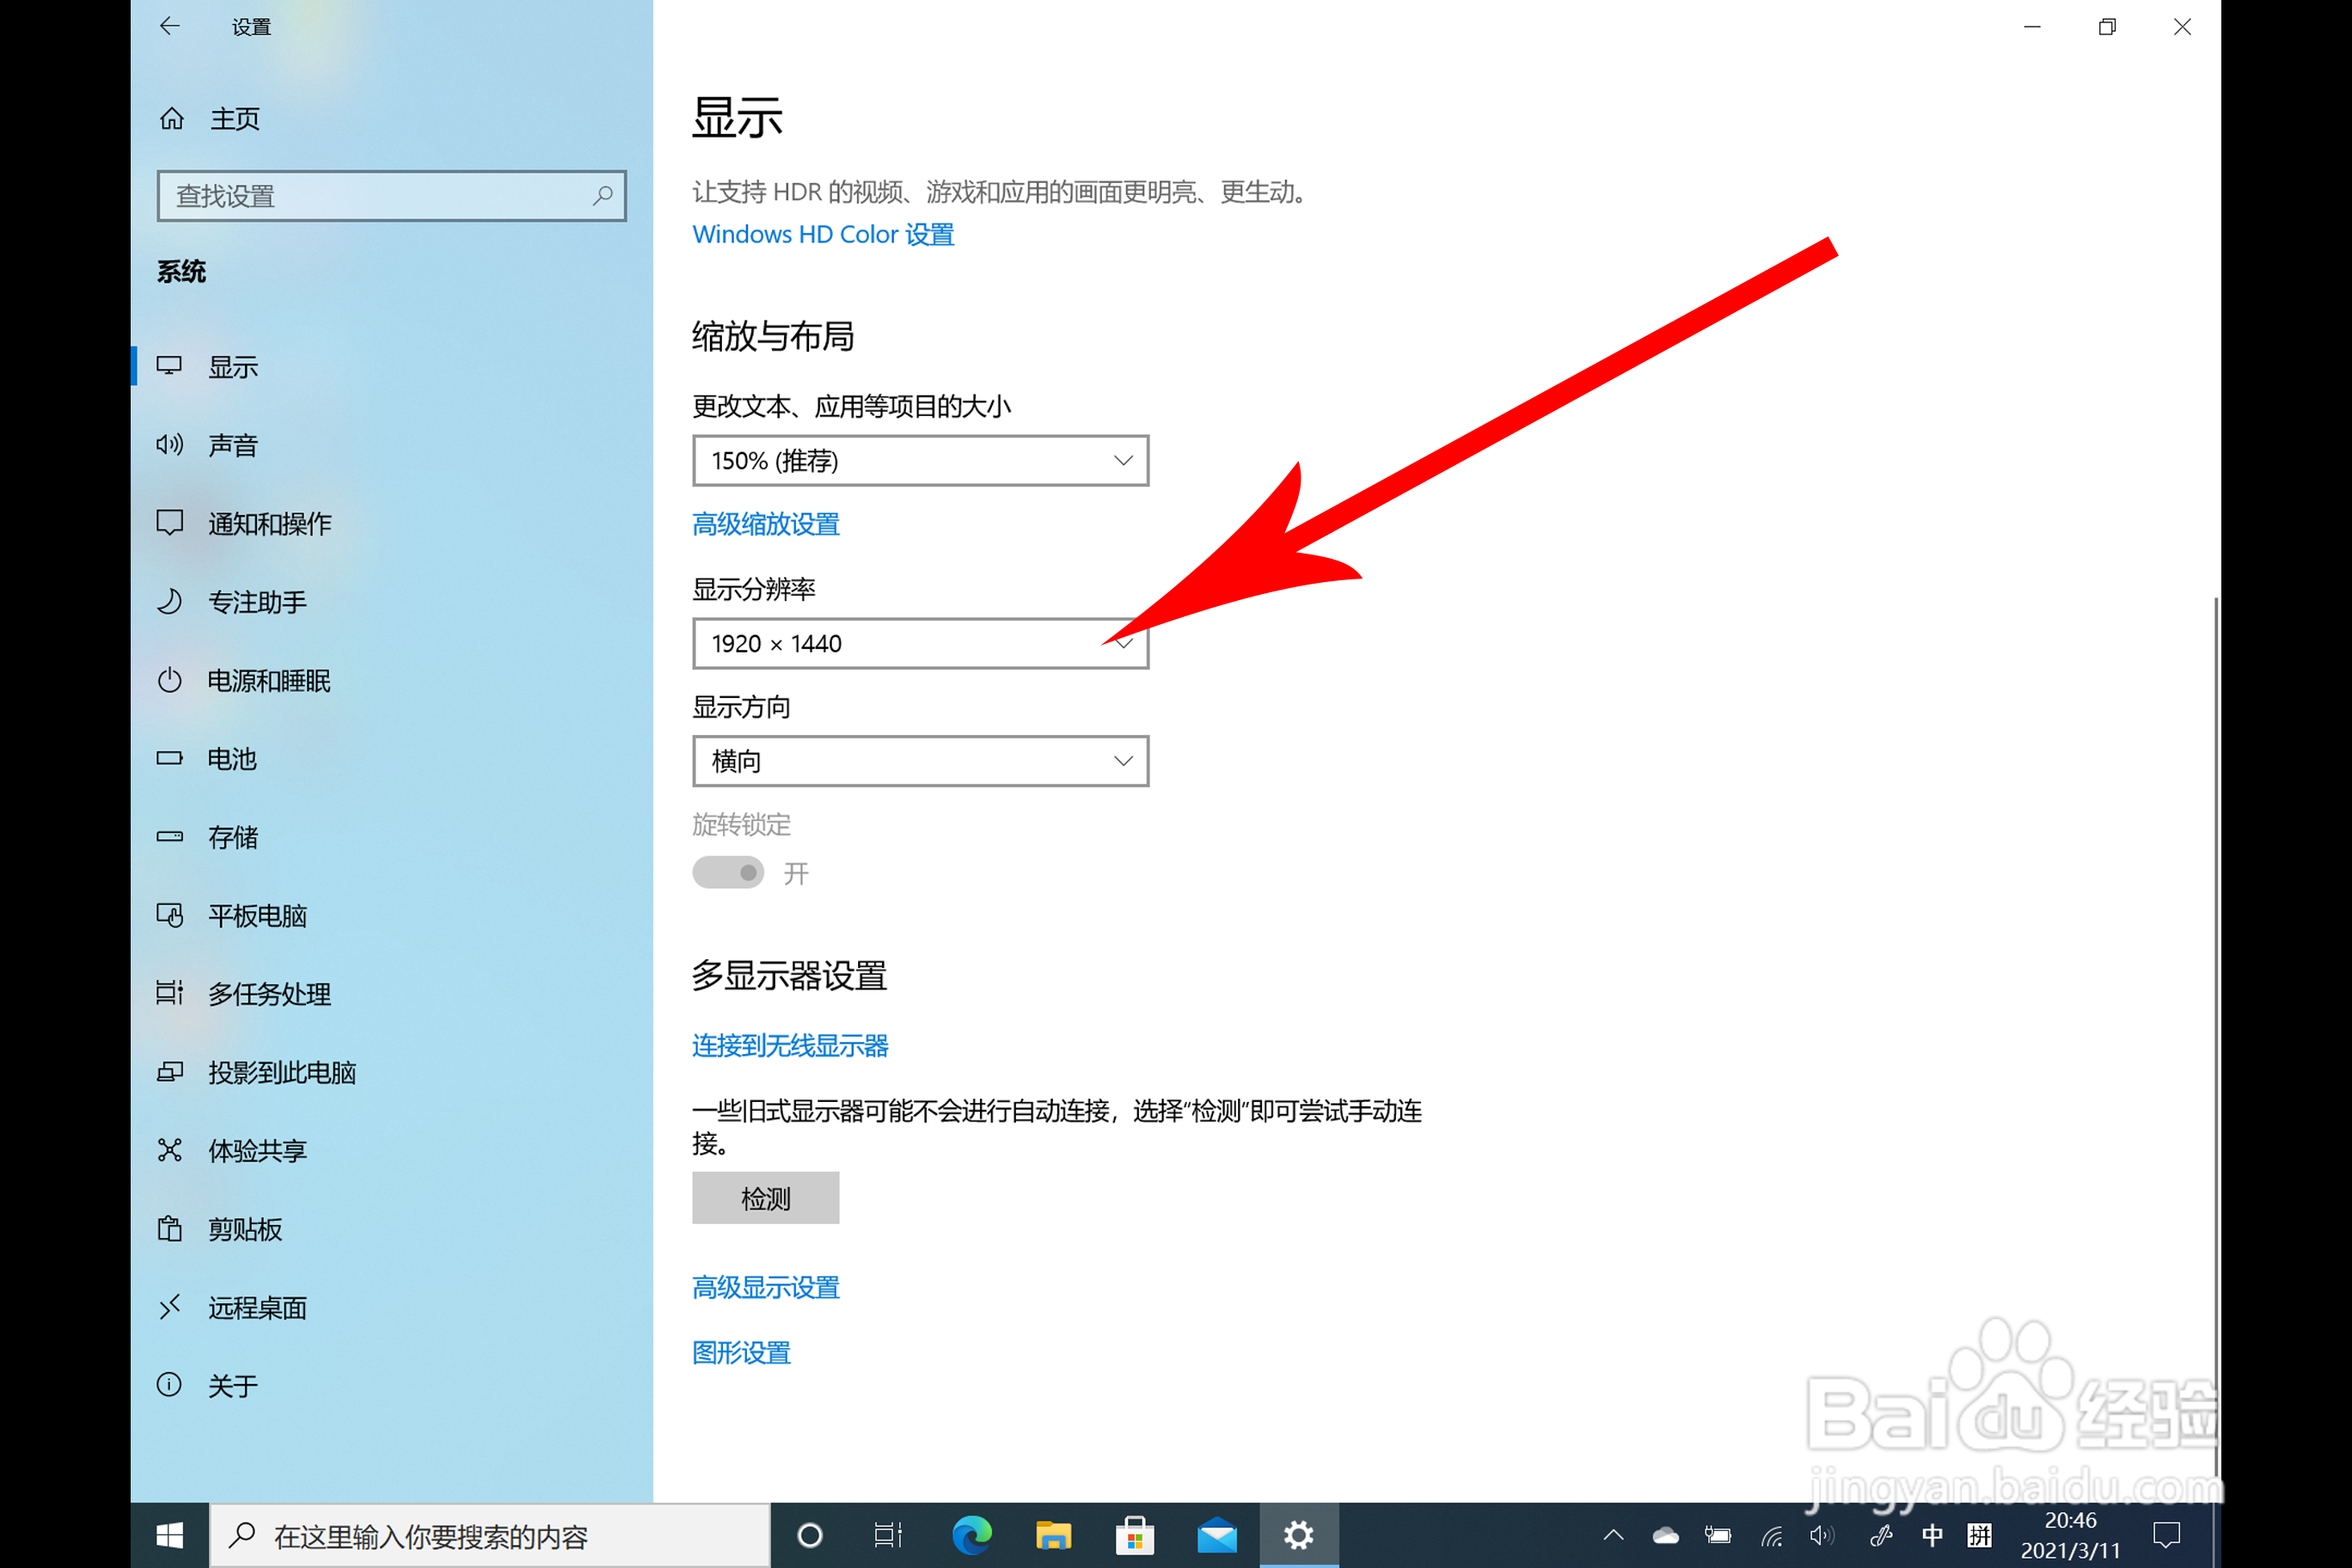Expand the 150% (推荐) scaling dropdown
2352x1568 pixels.
pos(920,460)
